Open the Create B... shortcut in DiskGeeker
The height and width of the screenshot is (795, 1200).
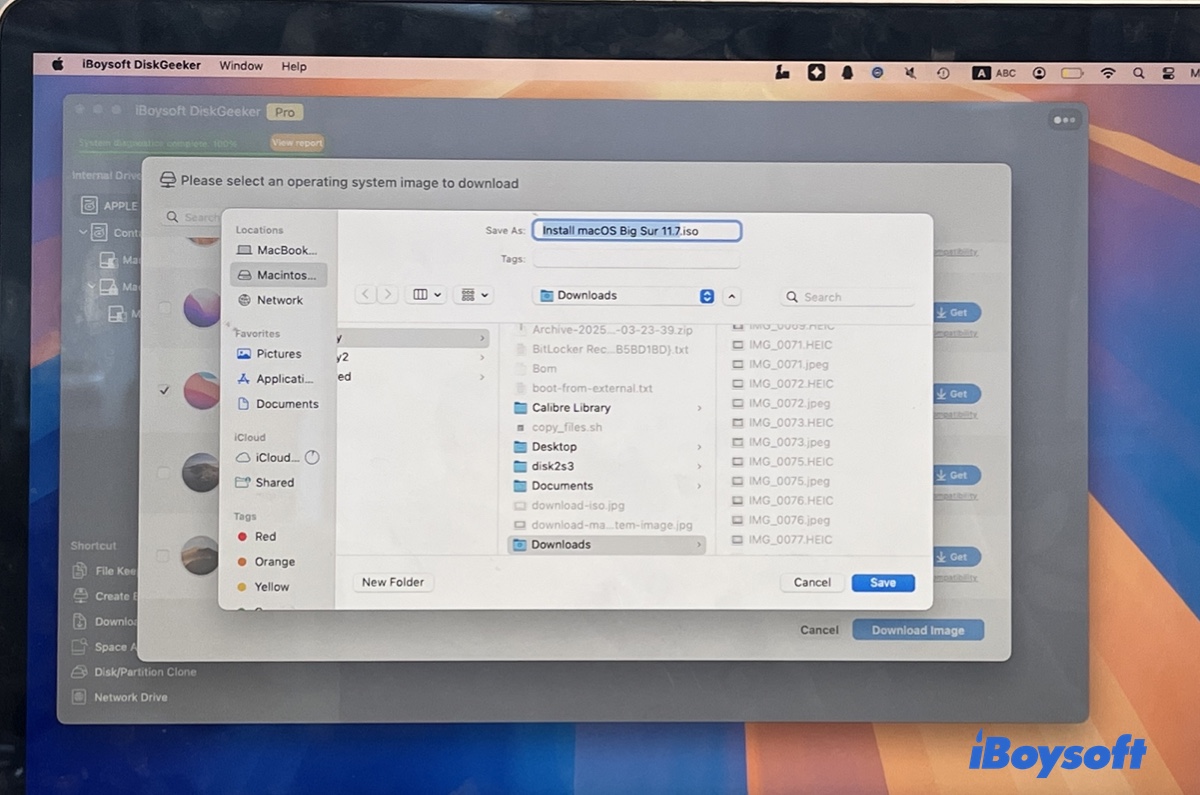102,596
